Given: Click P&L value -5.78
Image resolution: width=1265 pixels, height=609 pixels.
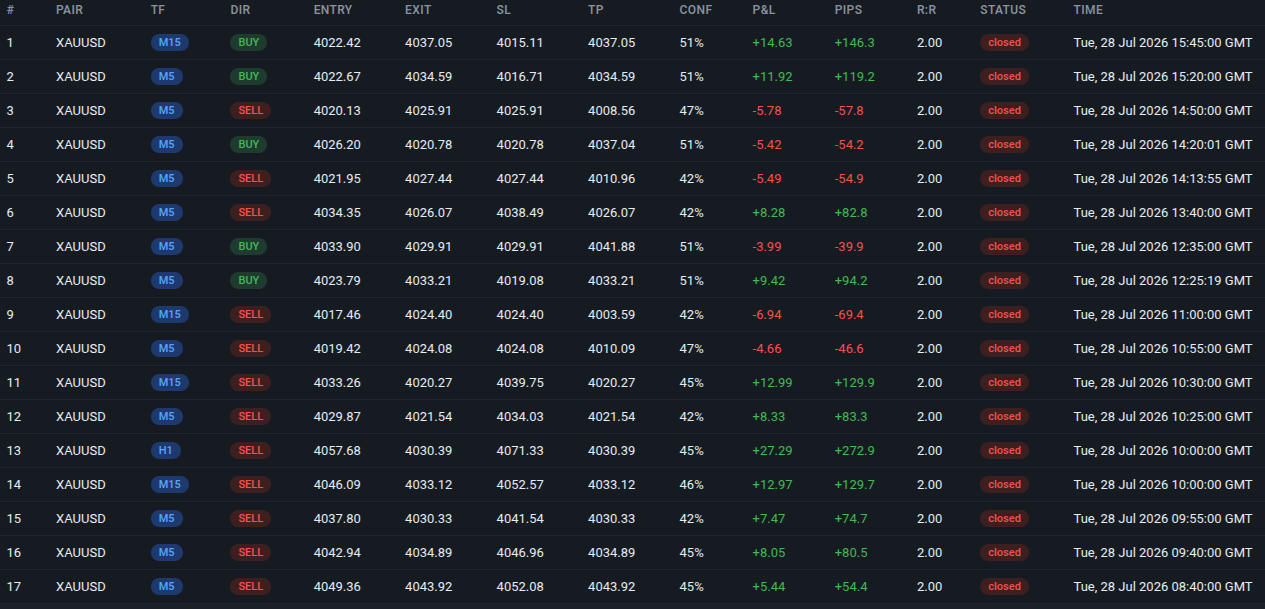Looking at the screenshot, I should coord(768,111).
